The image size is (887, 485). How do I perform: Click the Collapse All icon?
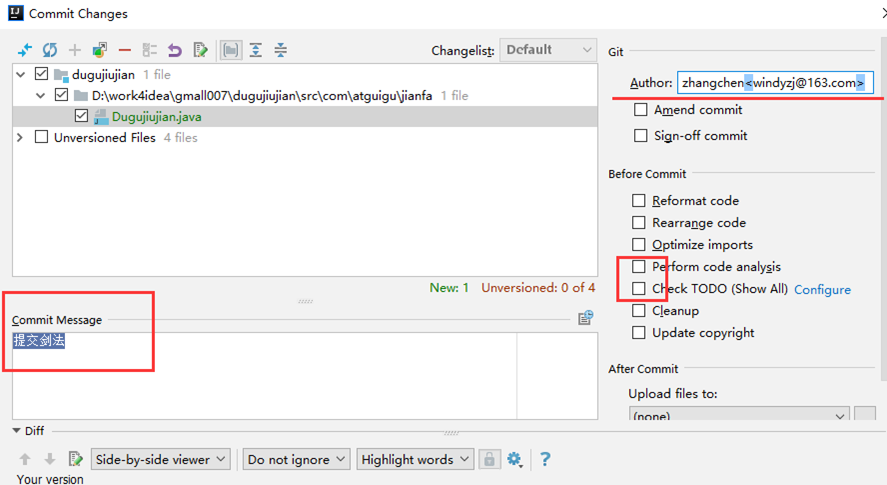[281, 50]
